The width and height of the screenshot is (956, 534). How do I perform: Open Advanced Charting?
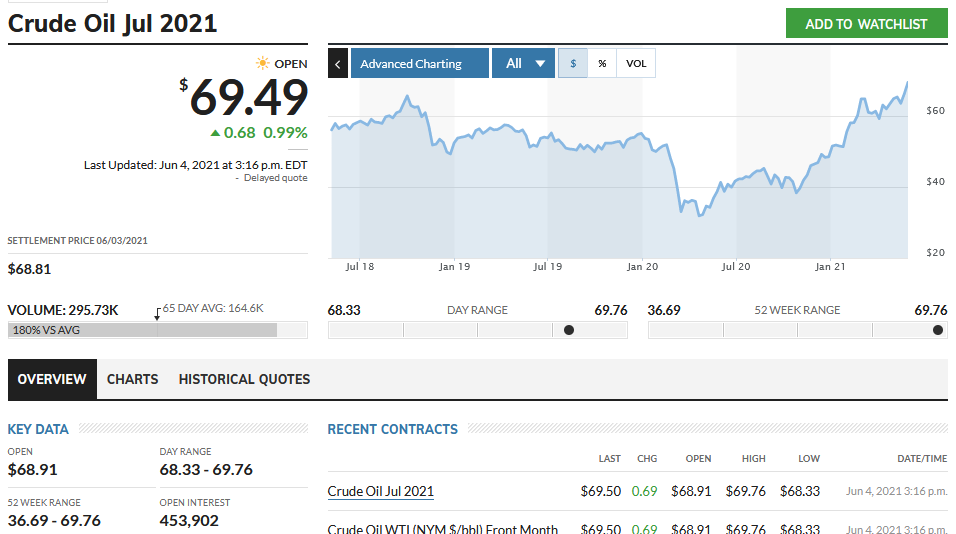pyautogui.click(x=419, y=63)
